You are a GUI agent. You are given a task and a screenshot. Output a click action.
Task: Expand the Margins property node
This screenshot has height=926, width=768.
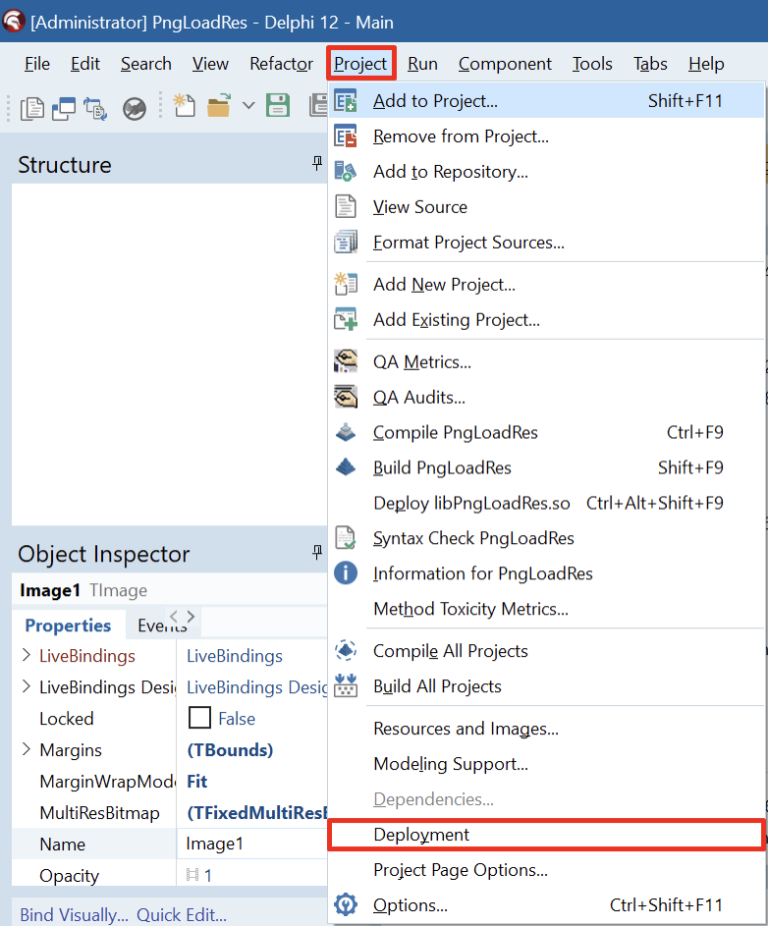click(x=26, y=750)
